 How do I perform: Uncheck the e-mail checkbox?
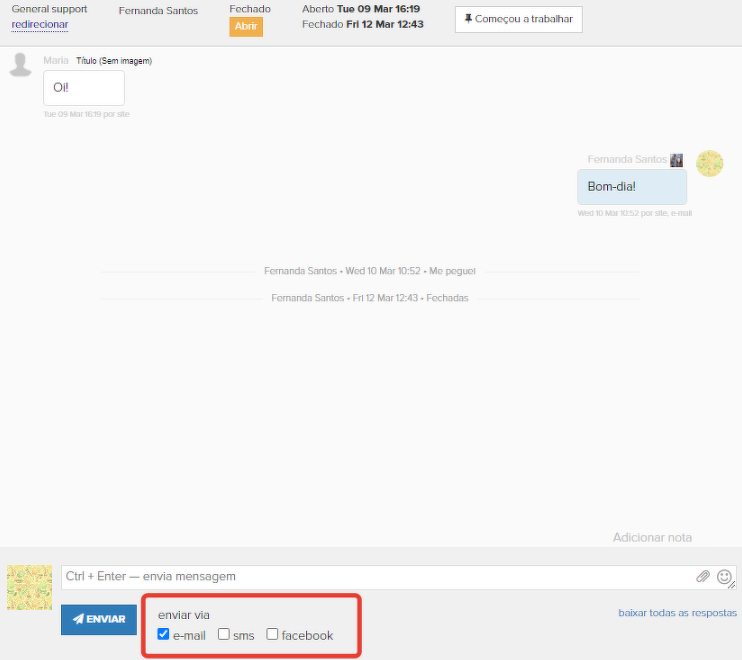point(164,634)
